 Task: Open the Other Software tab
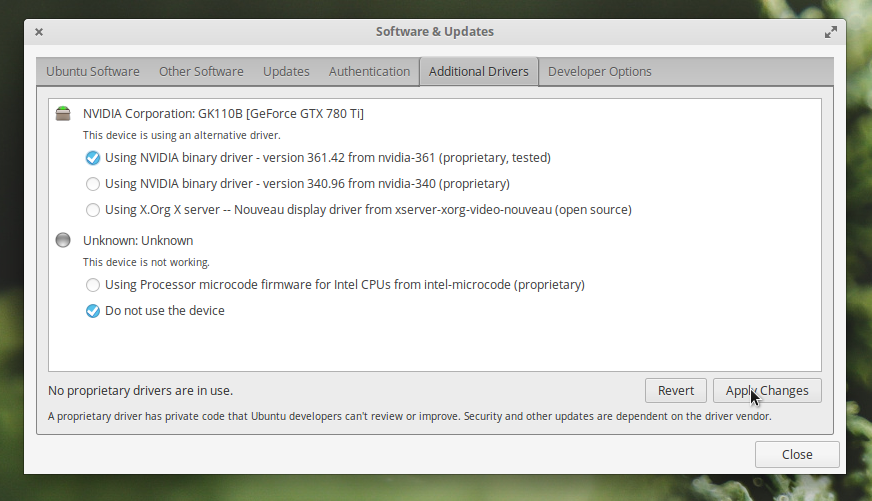(x=201, y=72)
